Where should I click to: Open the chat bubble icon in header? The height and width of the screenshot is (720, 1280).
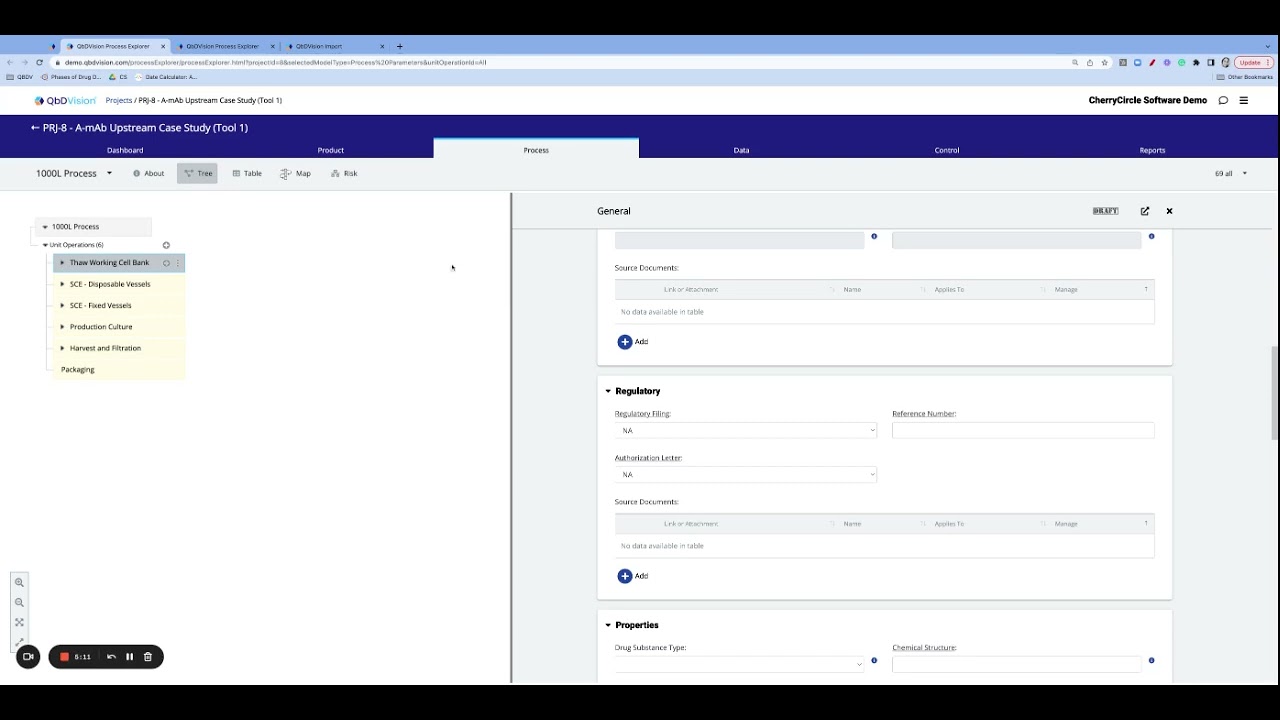[1223, 100]
